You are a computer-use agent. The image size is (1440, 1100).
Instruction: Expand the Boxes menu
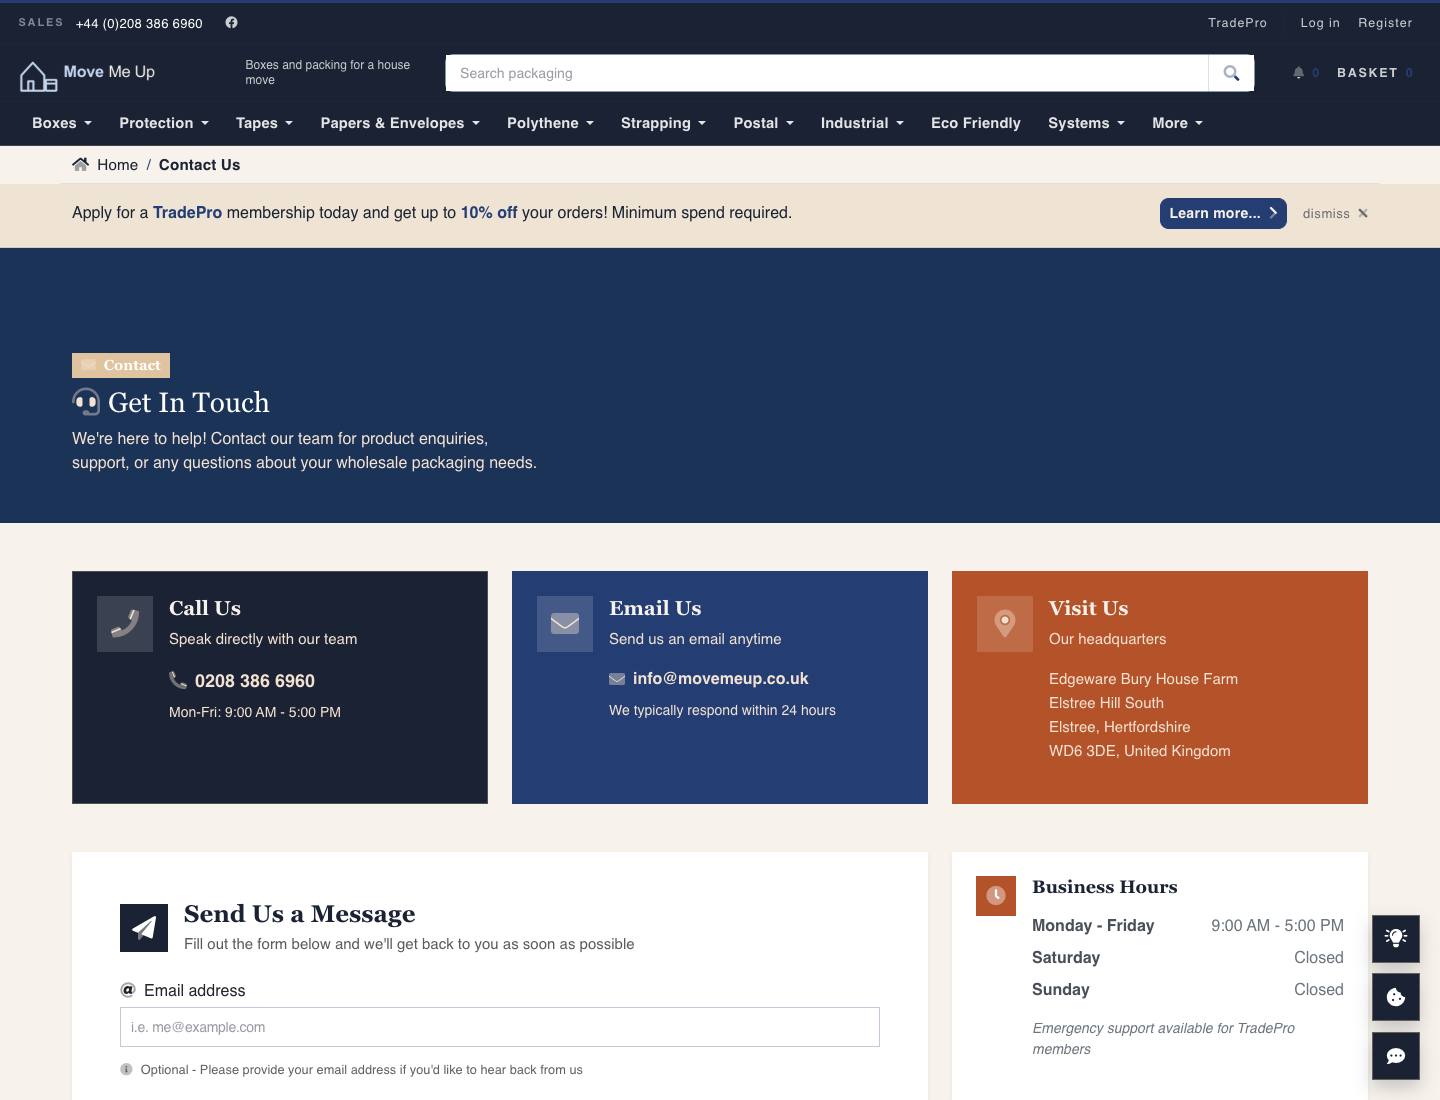click(62, 123)
